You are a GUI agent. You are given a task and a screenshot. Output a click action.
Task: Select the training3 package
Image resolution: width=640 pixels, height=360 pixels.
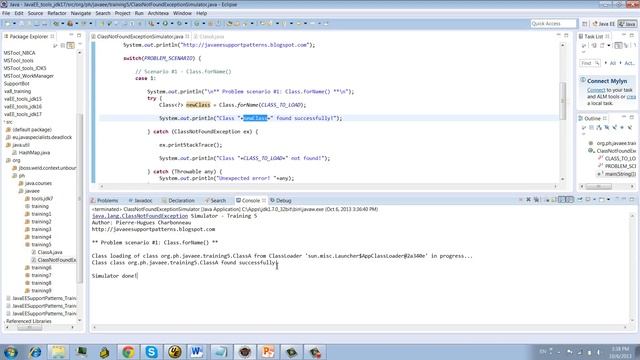(x=38, y=229)
